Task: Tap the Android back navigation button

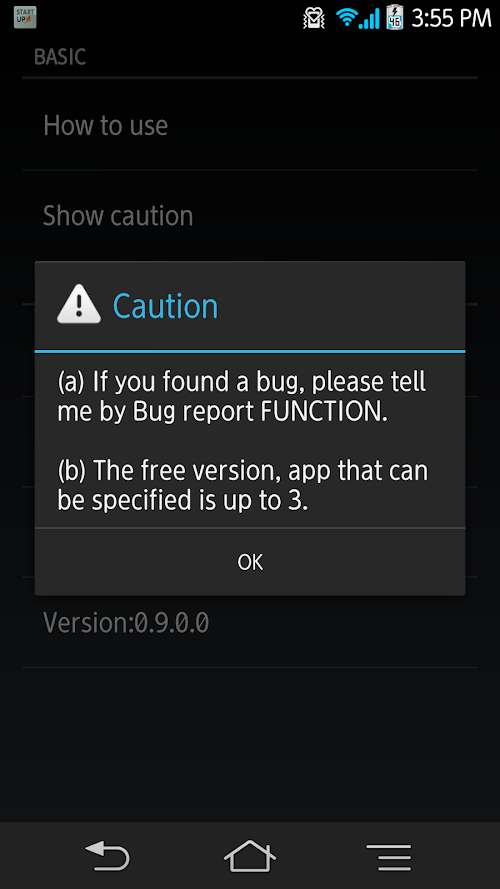Action: pos(107,856)
